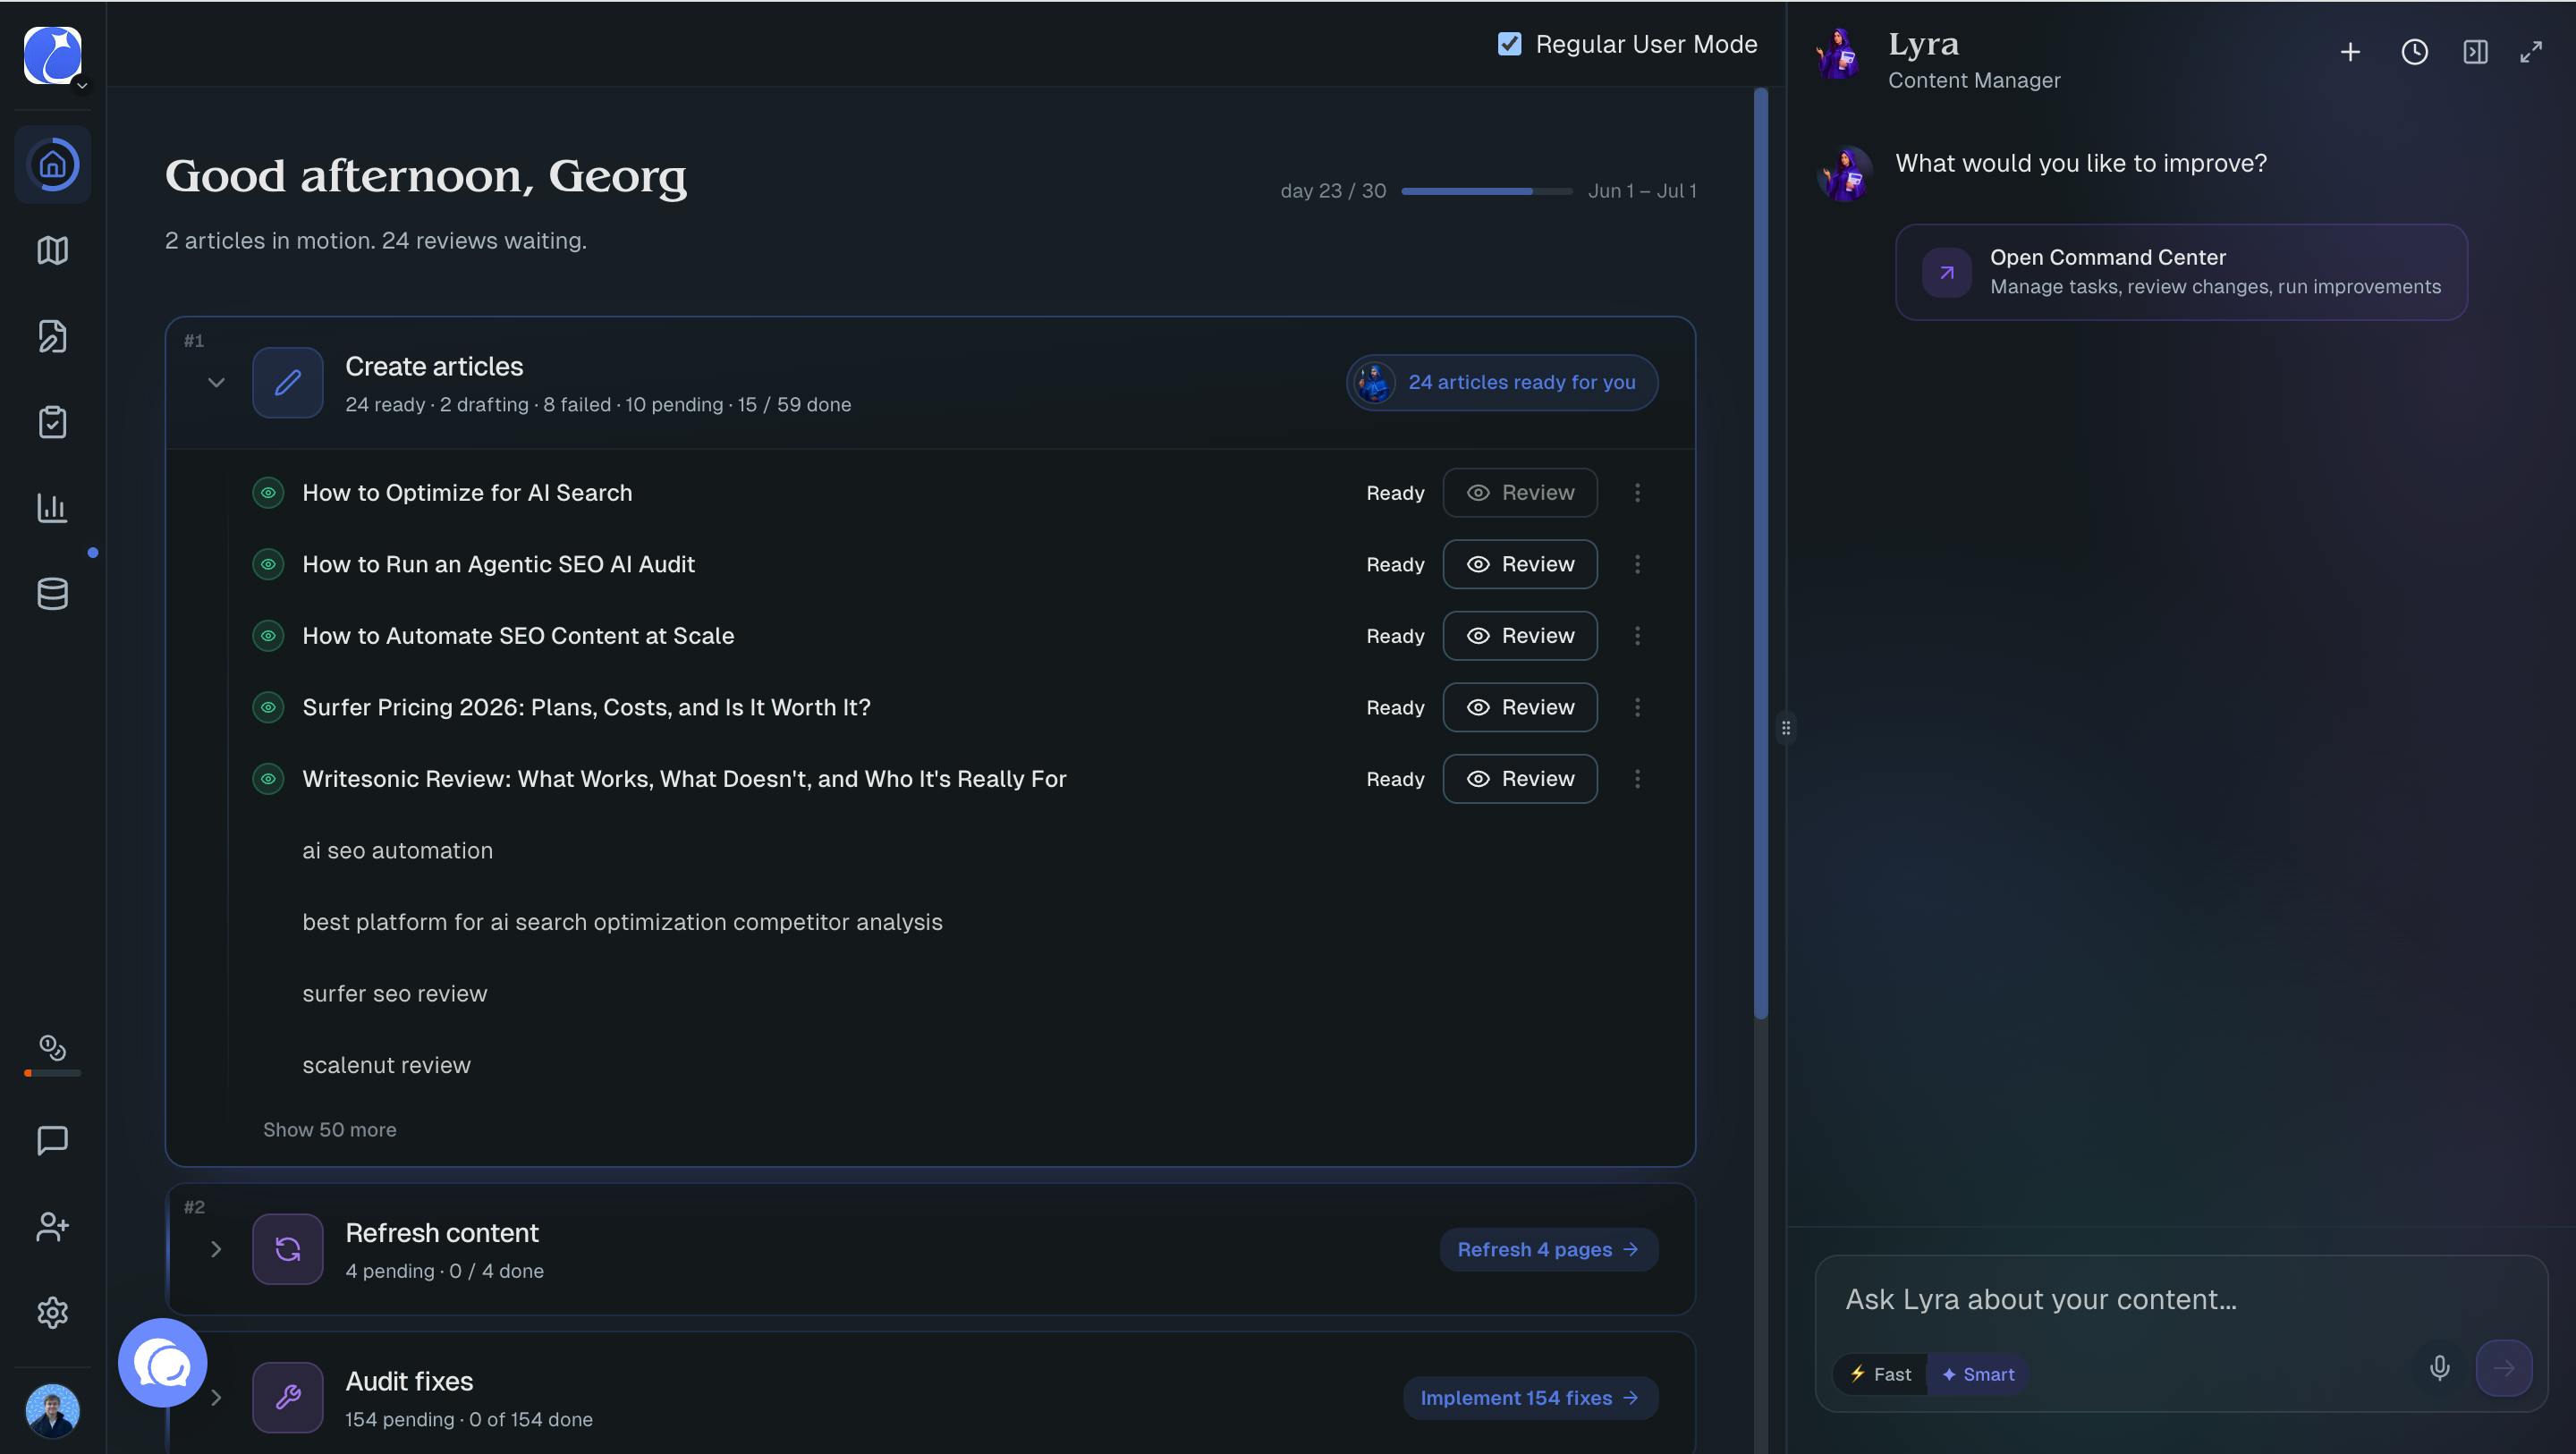The width and height of the screenshot is (2576, 1454).
Task: Toggle the Regular User Mode checkbox
Action: (1509, 44)
